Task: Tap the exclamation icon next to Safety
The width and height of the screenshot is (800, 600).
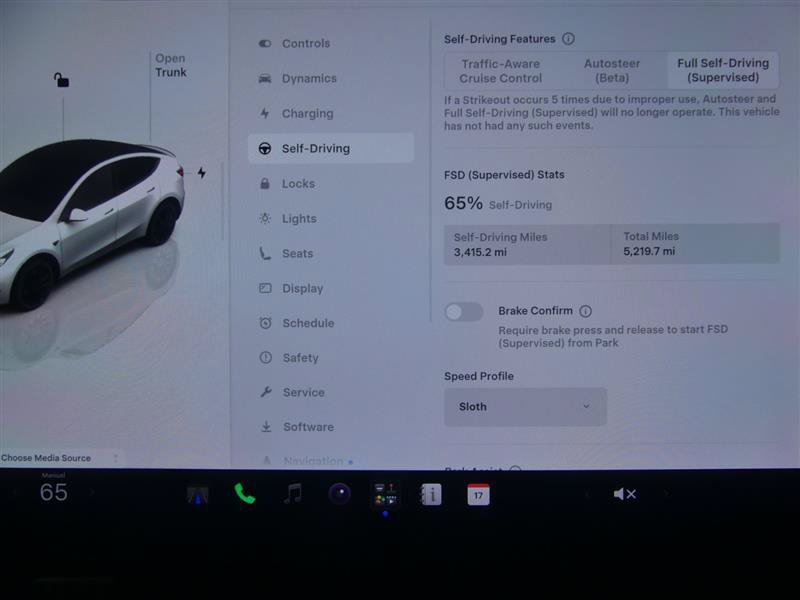Action: tap(266, 358)
